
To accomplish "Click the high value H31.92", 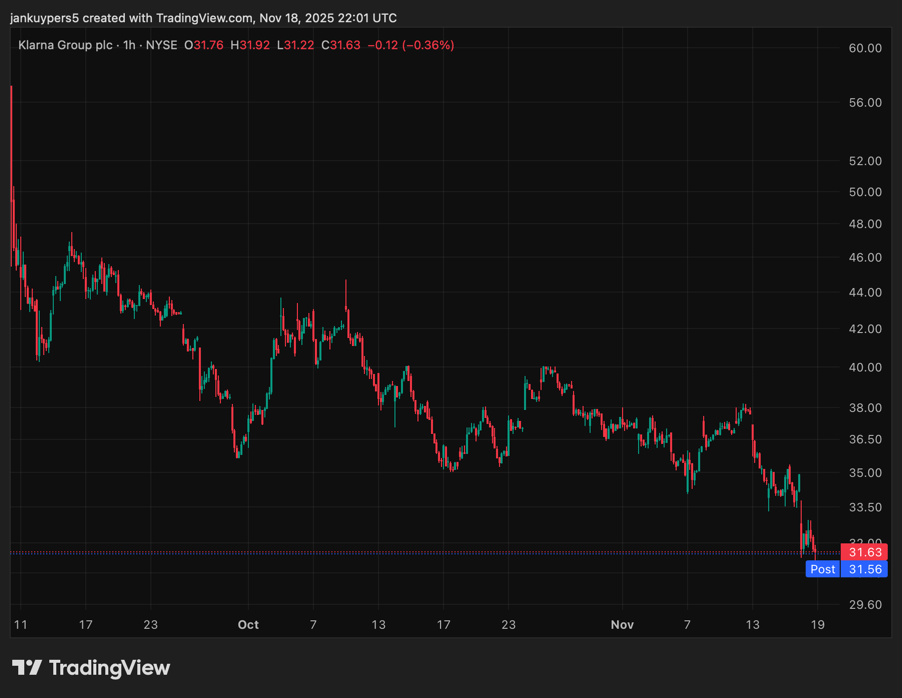I will click(250, 45).
